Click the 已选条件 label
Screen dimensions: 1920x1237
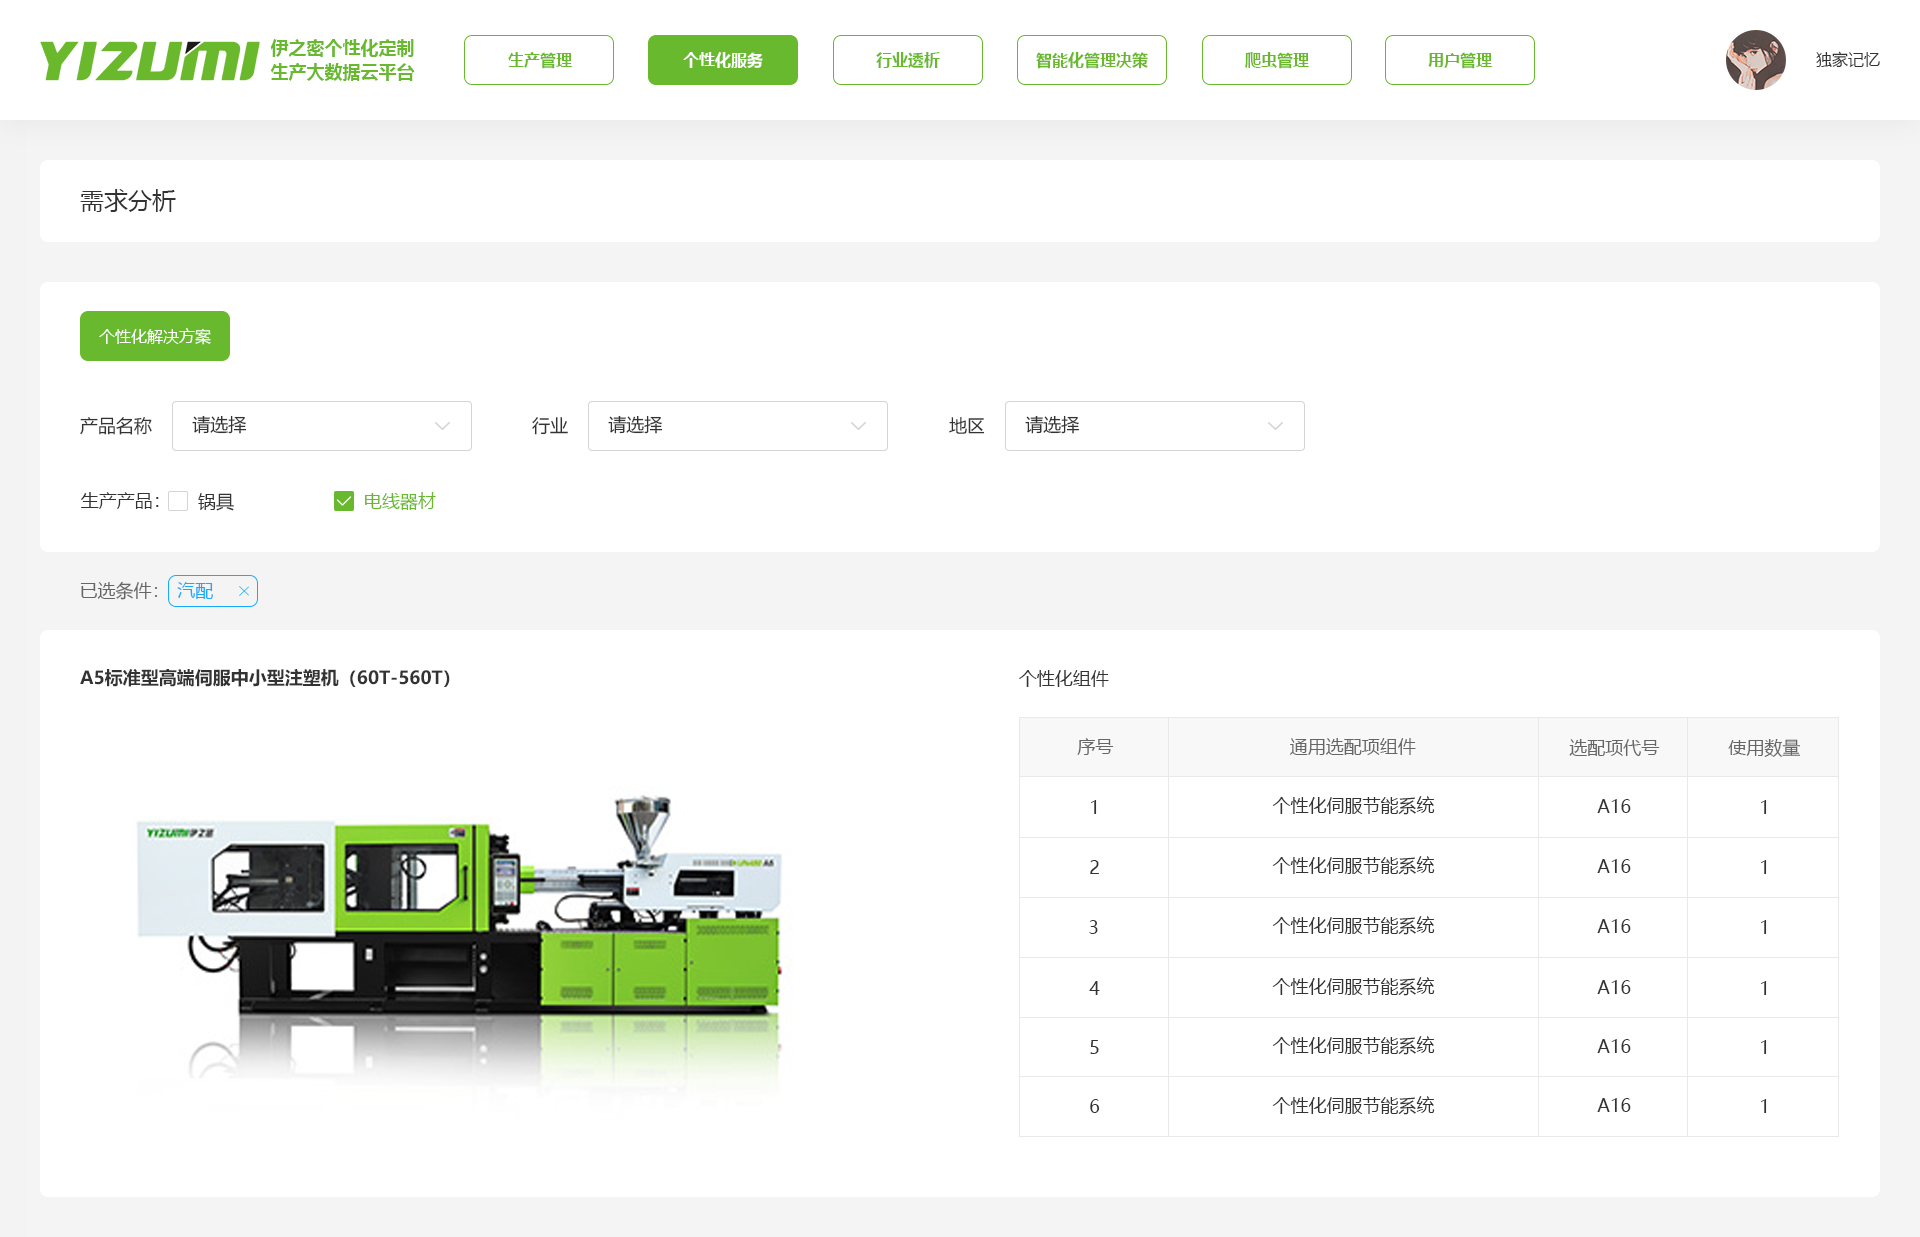[119, 591]
